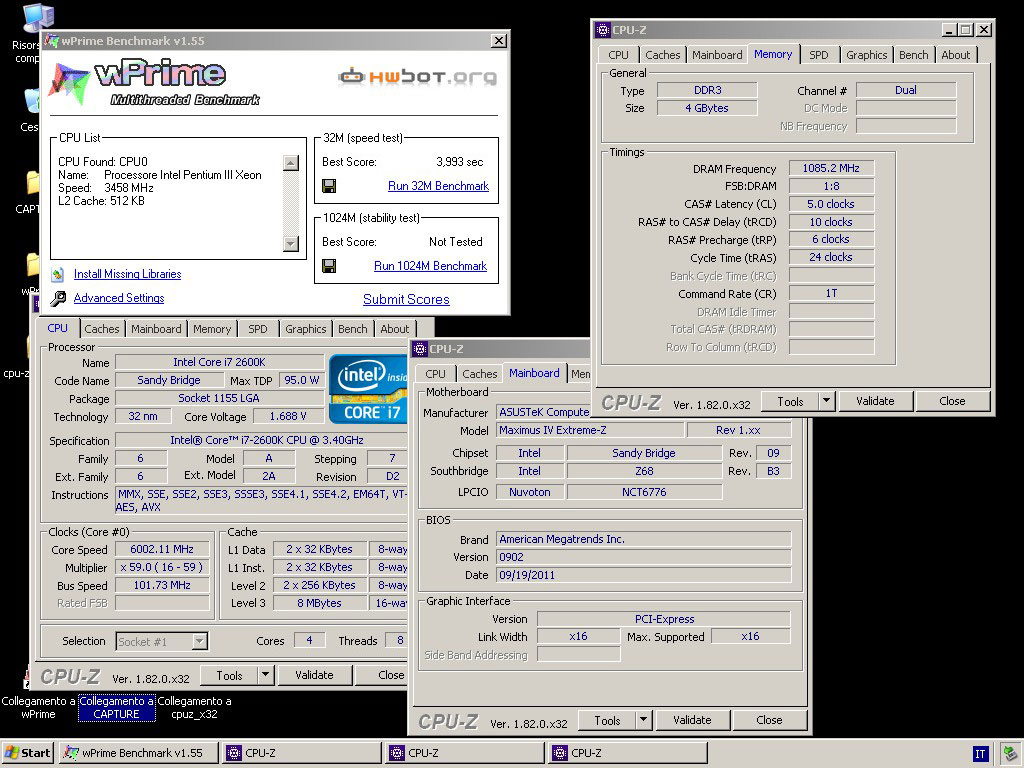The height and width of the screenshot is (768, 1024).
Task: Click the Tools button in the Mainboard window
Action: [607, 720]
